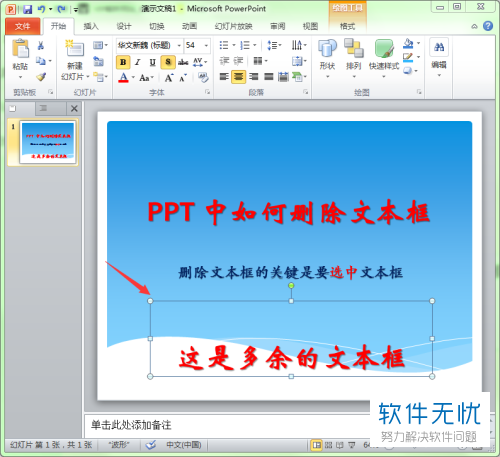This screenshot has width=500, height=457.
Task: Click the Clear Formatting icon
Action: pyautogui.click(x=203, y=78)
